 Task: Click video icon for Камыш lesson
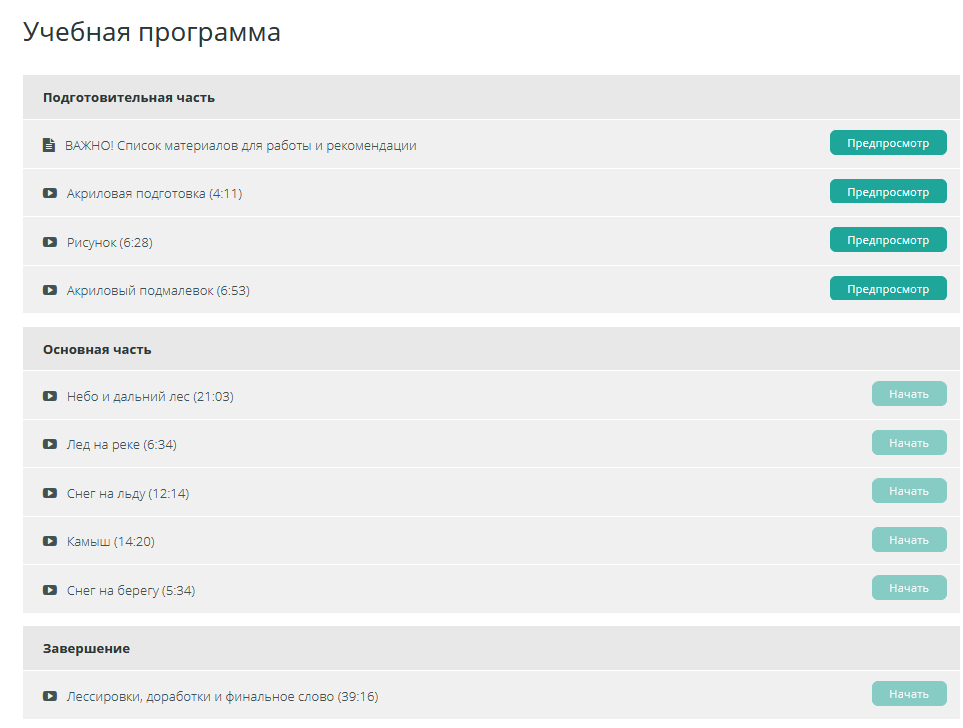(50, 541)
